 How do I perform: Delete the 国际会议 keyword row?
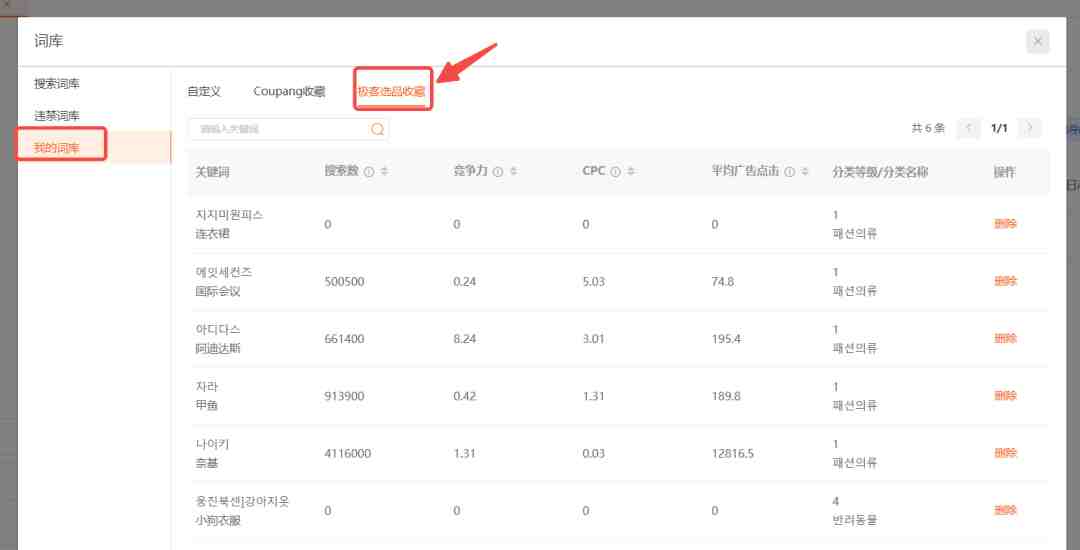[1005, 281]
